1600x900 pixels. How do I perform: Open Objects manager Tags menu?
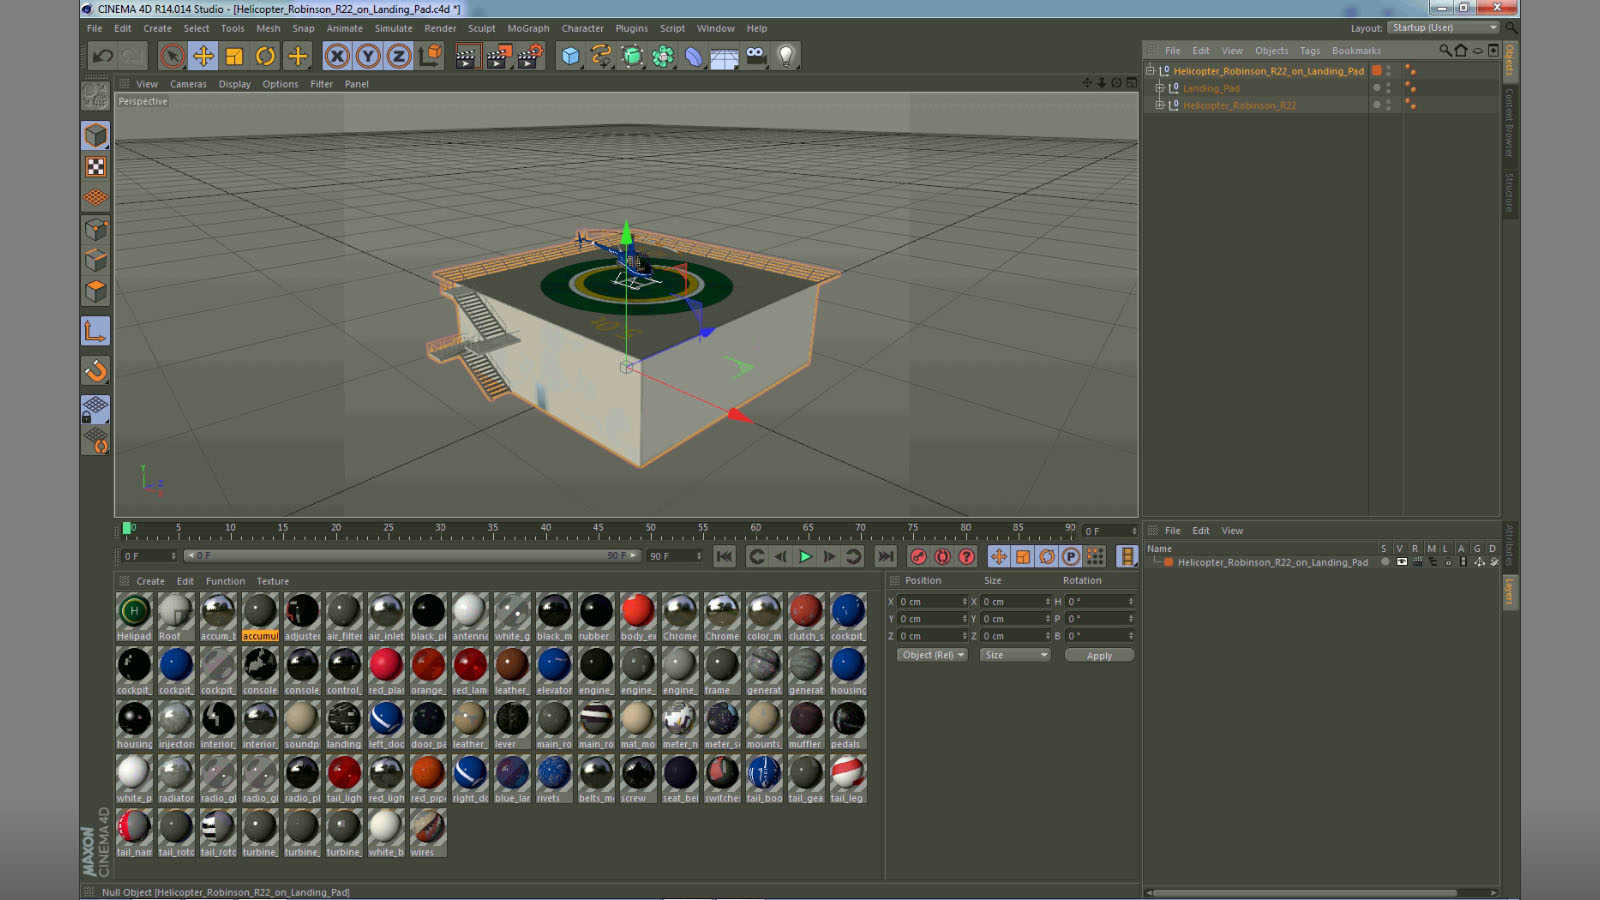[1310, 51]
